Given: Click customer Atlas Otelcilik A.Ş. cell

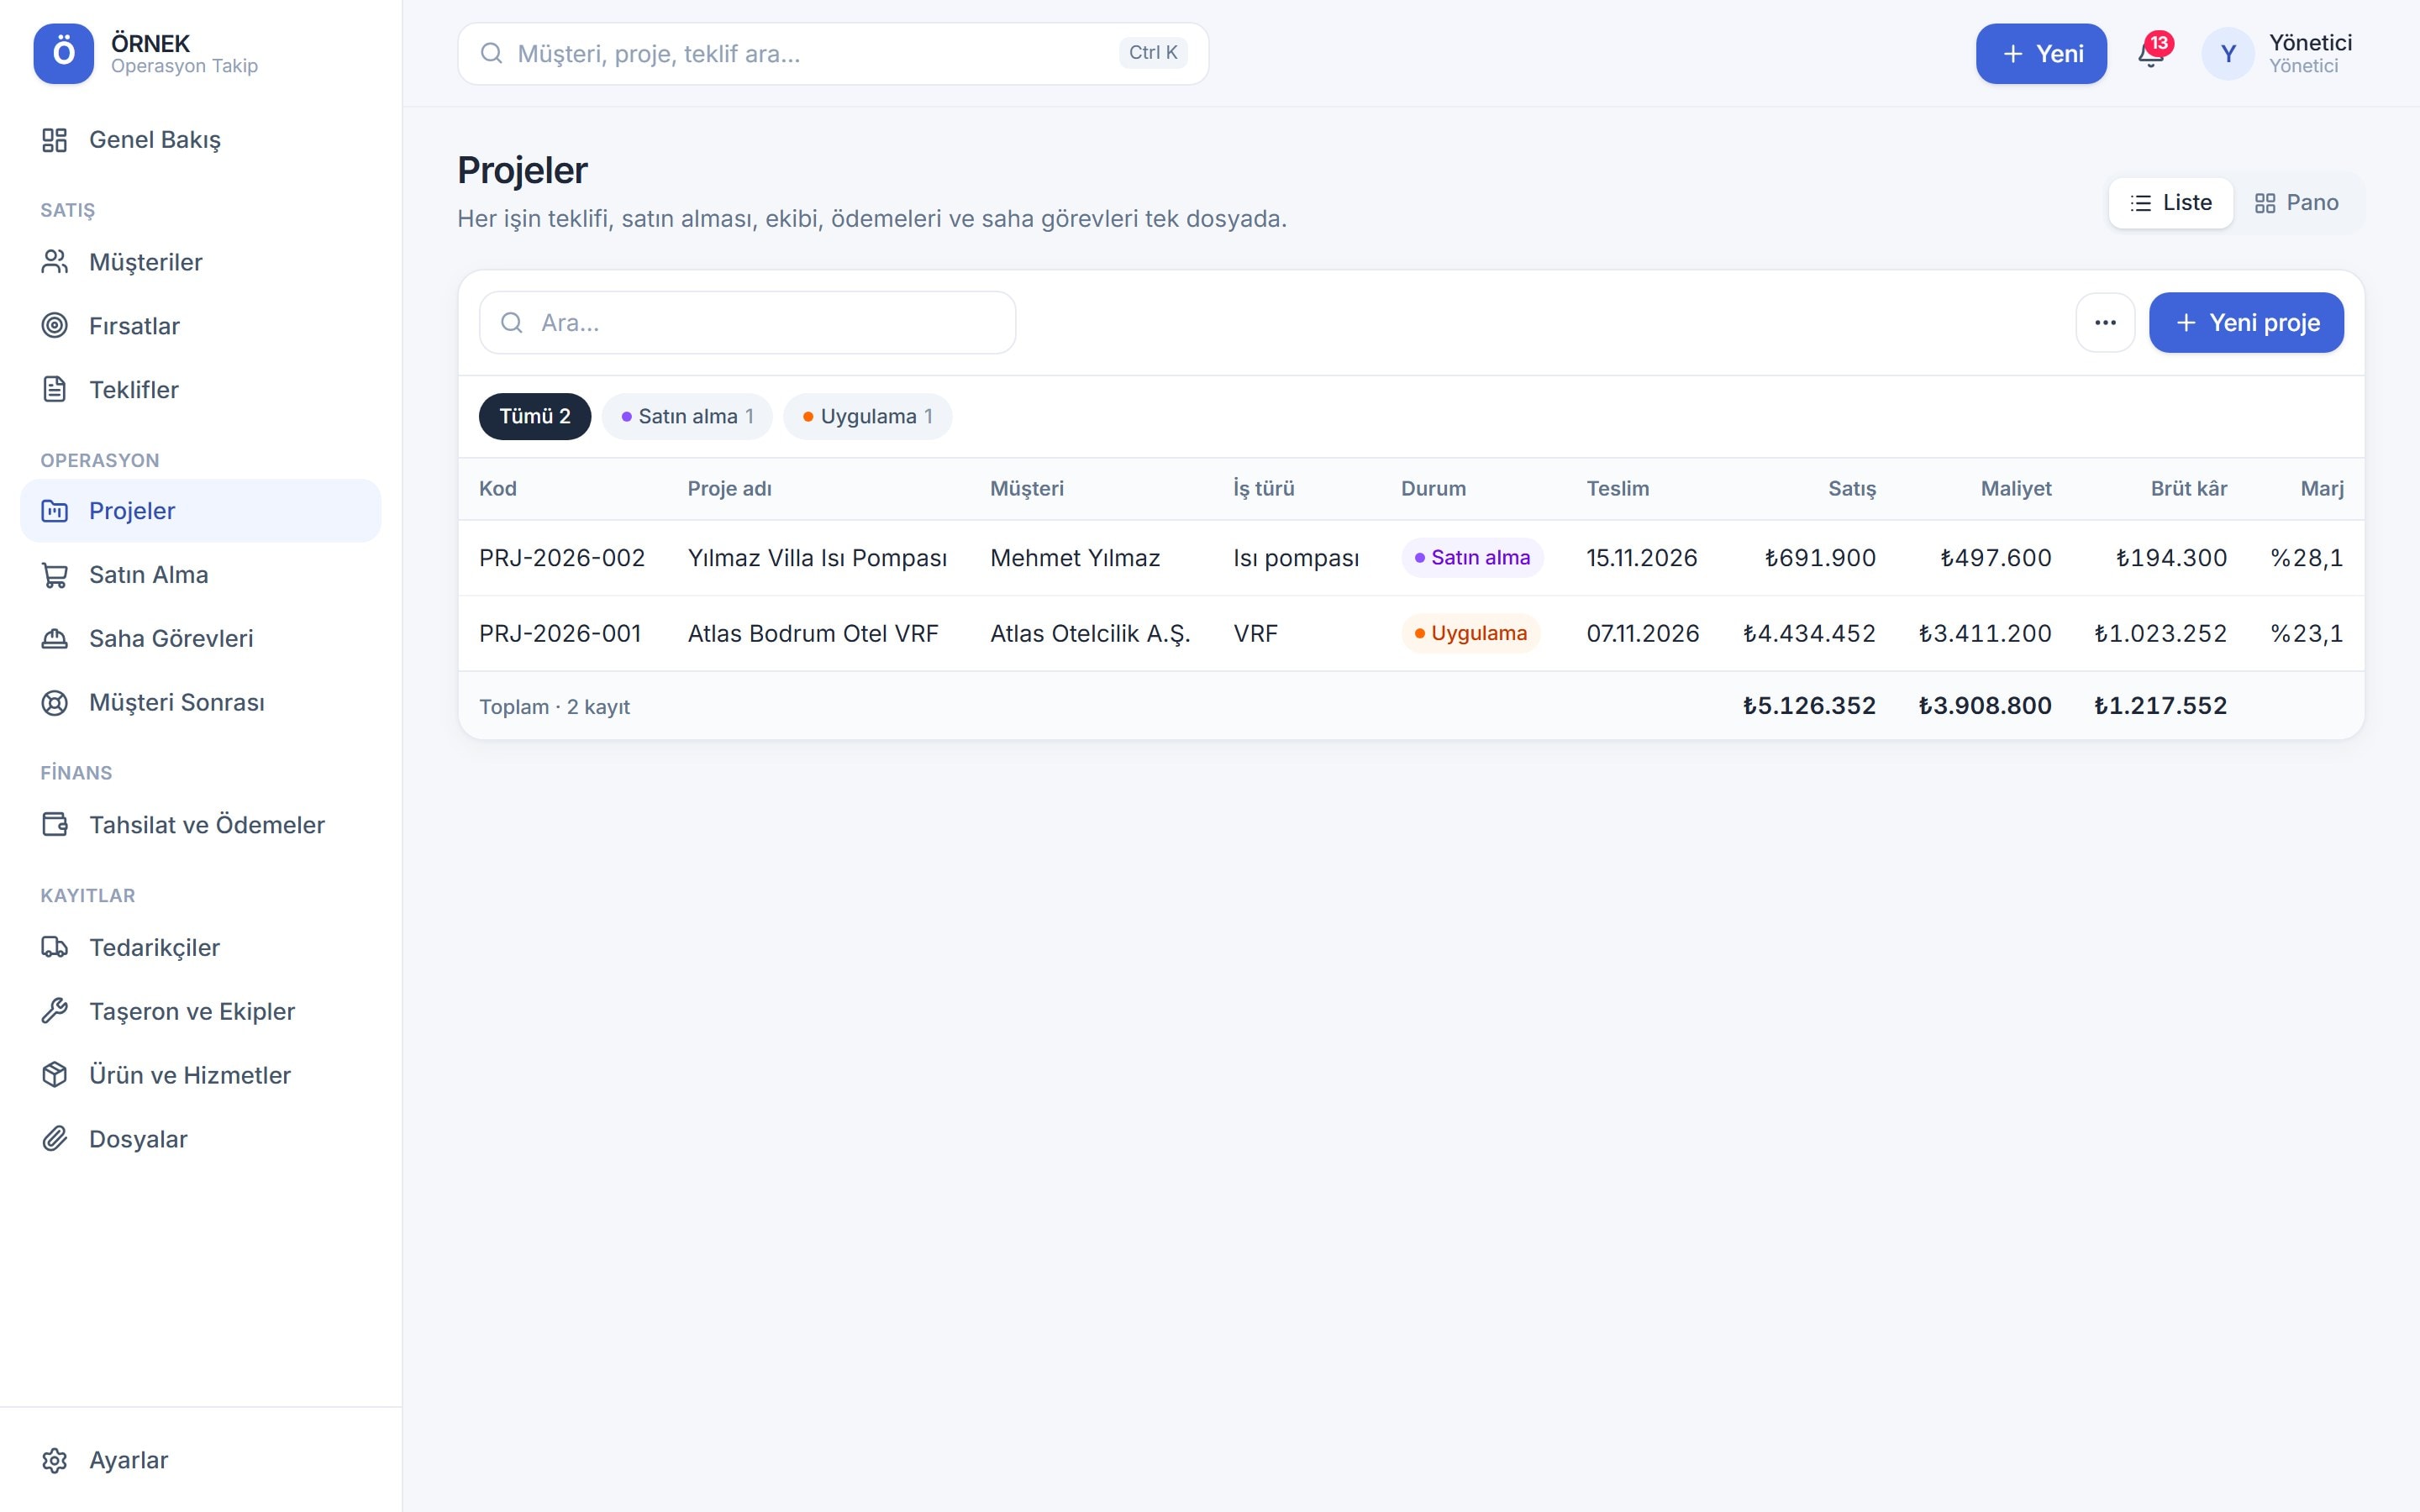Looking at the screenshot, I should click(x=1090, y=634).
